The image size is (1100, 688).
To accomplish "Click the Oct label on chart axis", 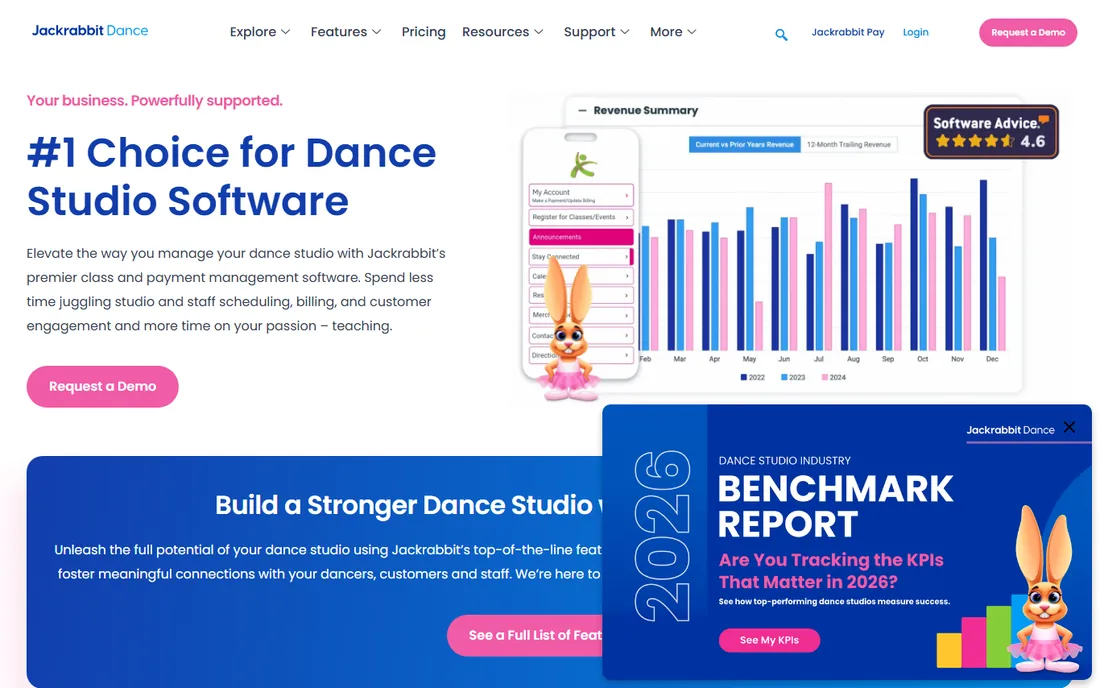I will (x=923, y=359).
